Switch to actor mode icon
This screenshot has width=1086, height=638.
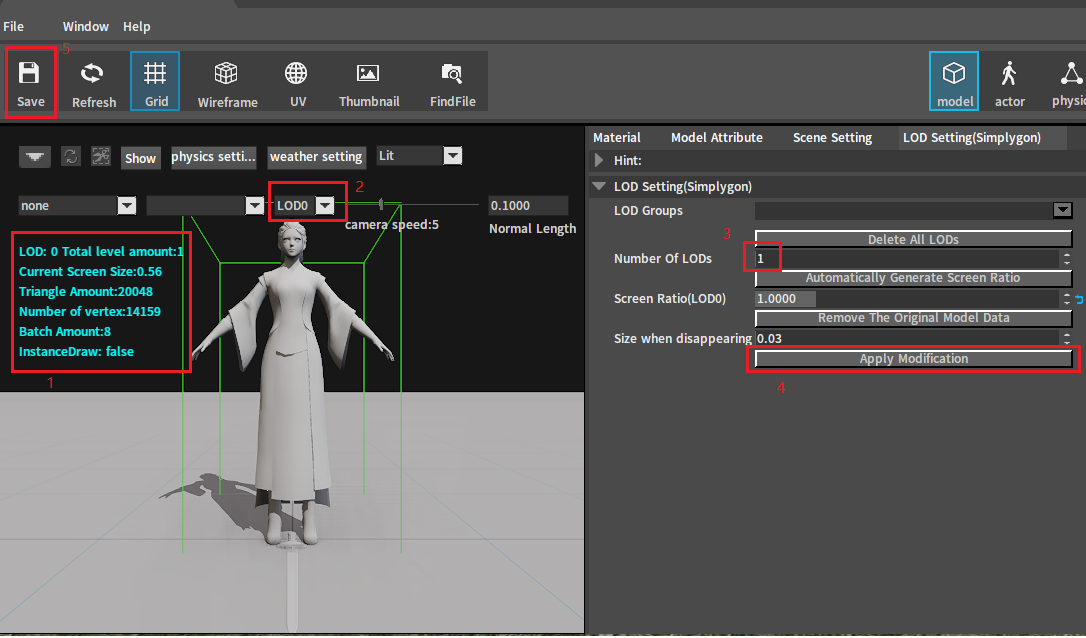tap(1009, 82)
